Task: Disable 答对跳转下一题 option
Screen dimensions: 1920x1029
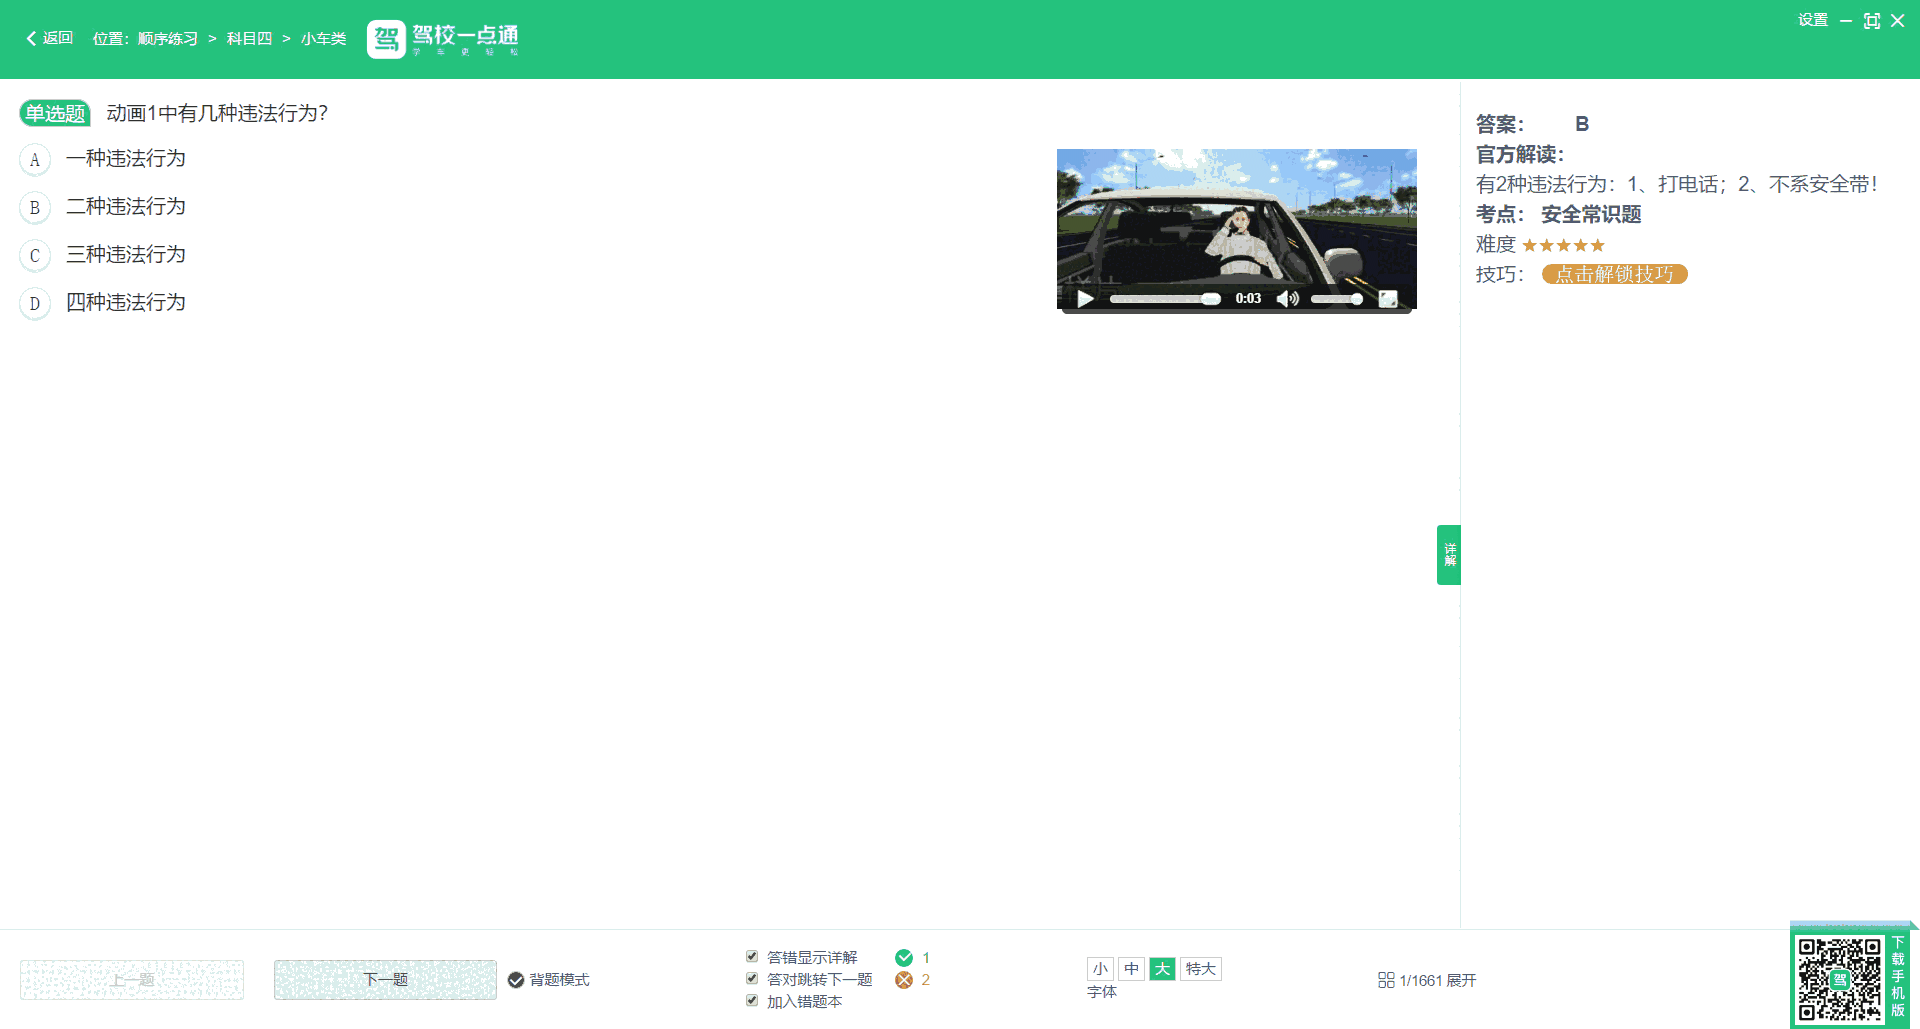Action: 752,978
